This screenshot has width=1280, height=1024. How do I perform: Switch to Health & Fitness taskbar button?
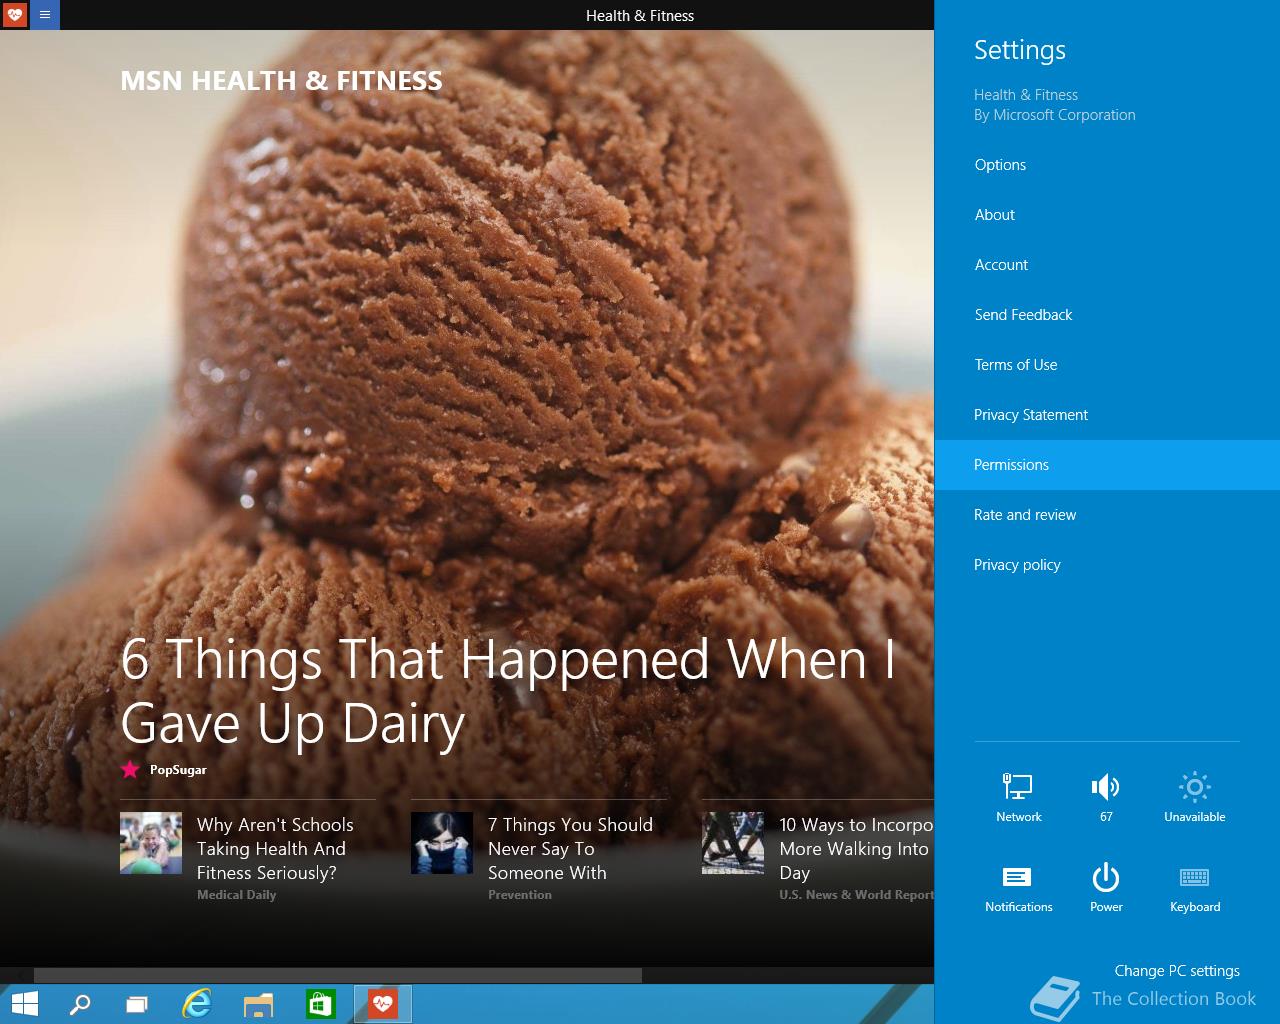click(x=383, y=1003)
